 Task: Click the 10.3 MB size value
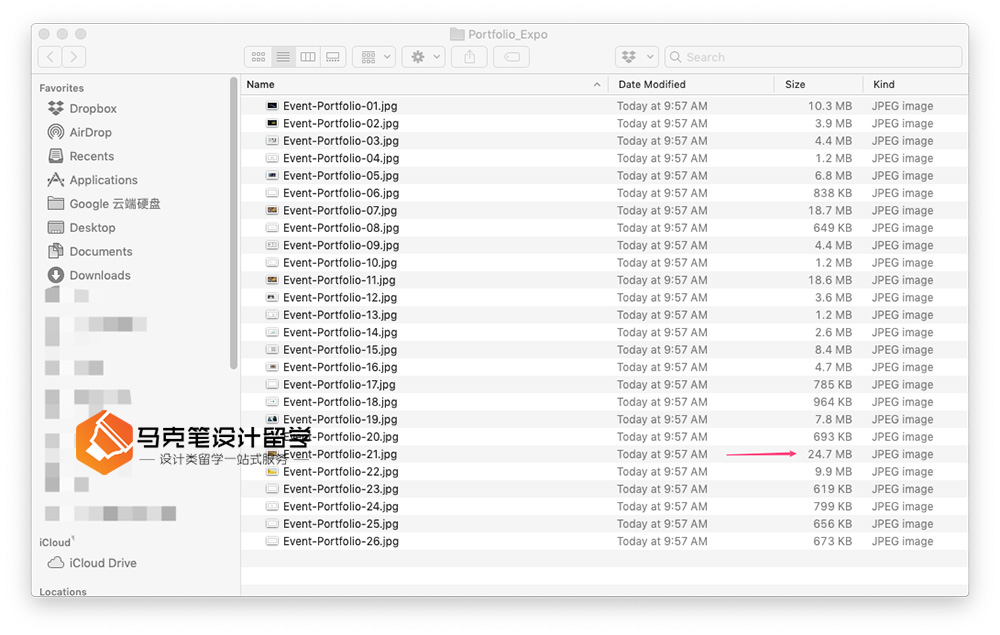coord(830,106)
